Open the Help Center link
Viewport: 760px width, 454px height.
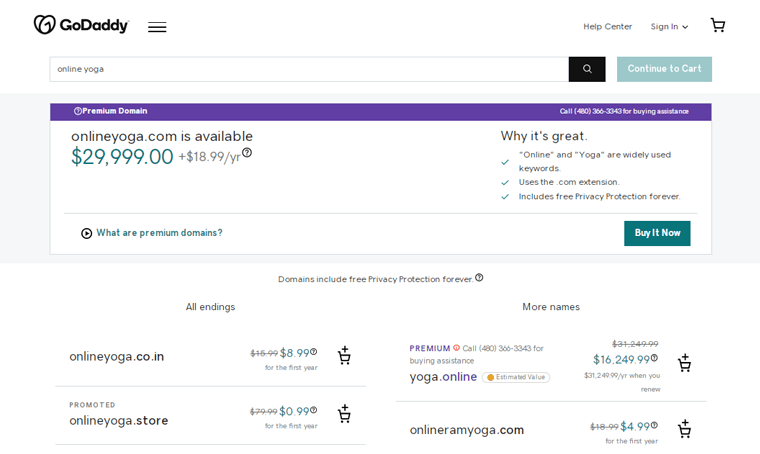click(x=607, y=26)
